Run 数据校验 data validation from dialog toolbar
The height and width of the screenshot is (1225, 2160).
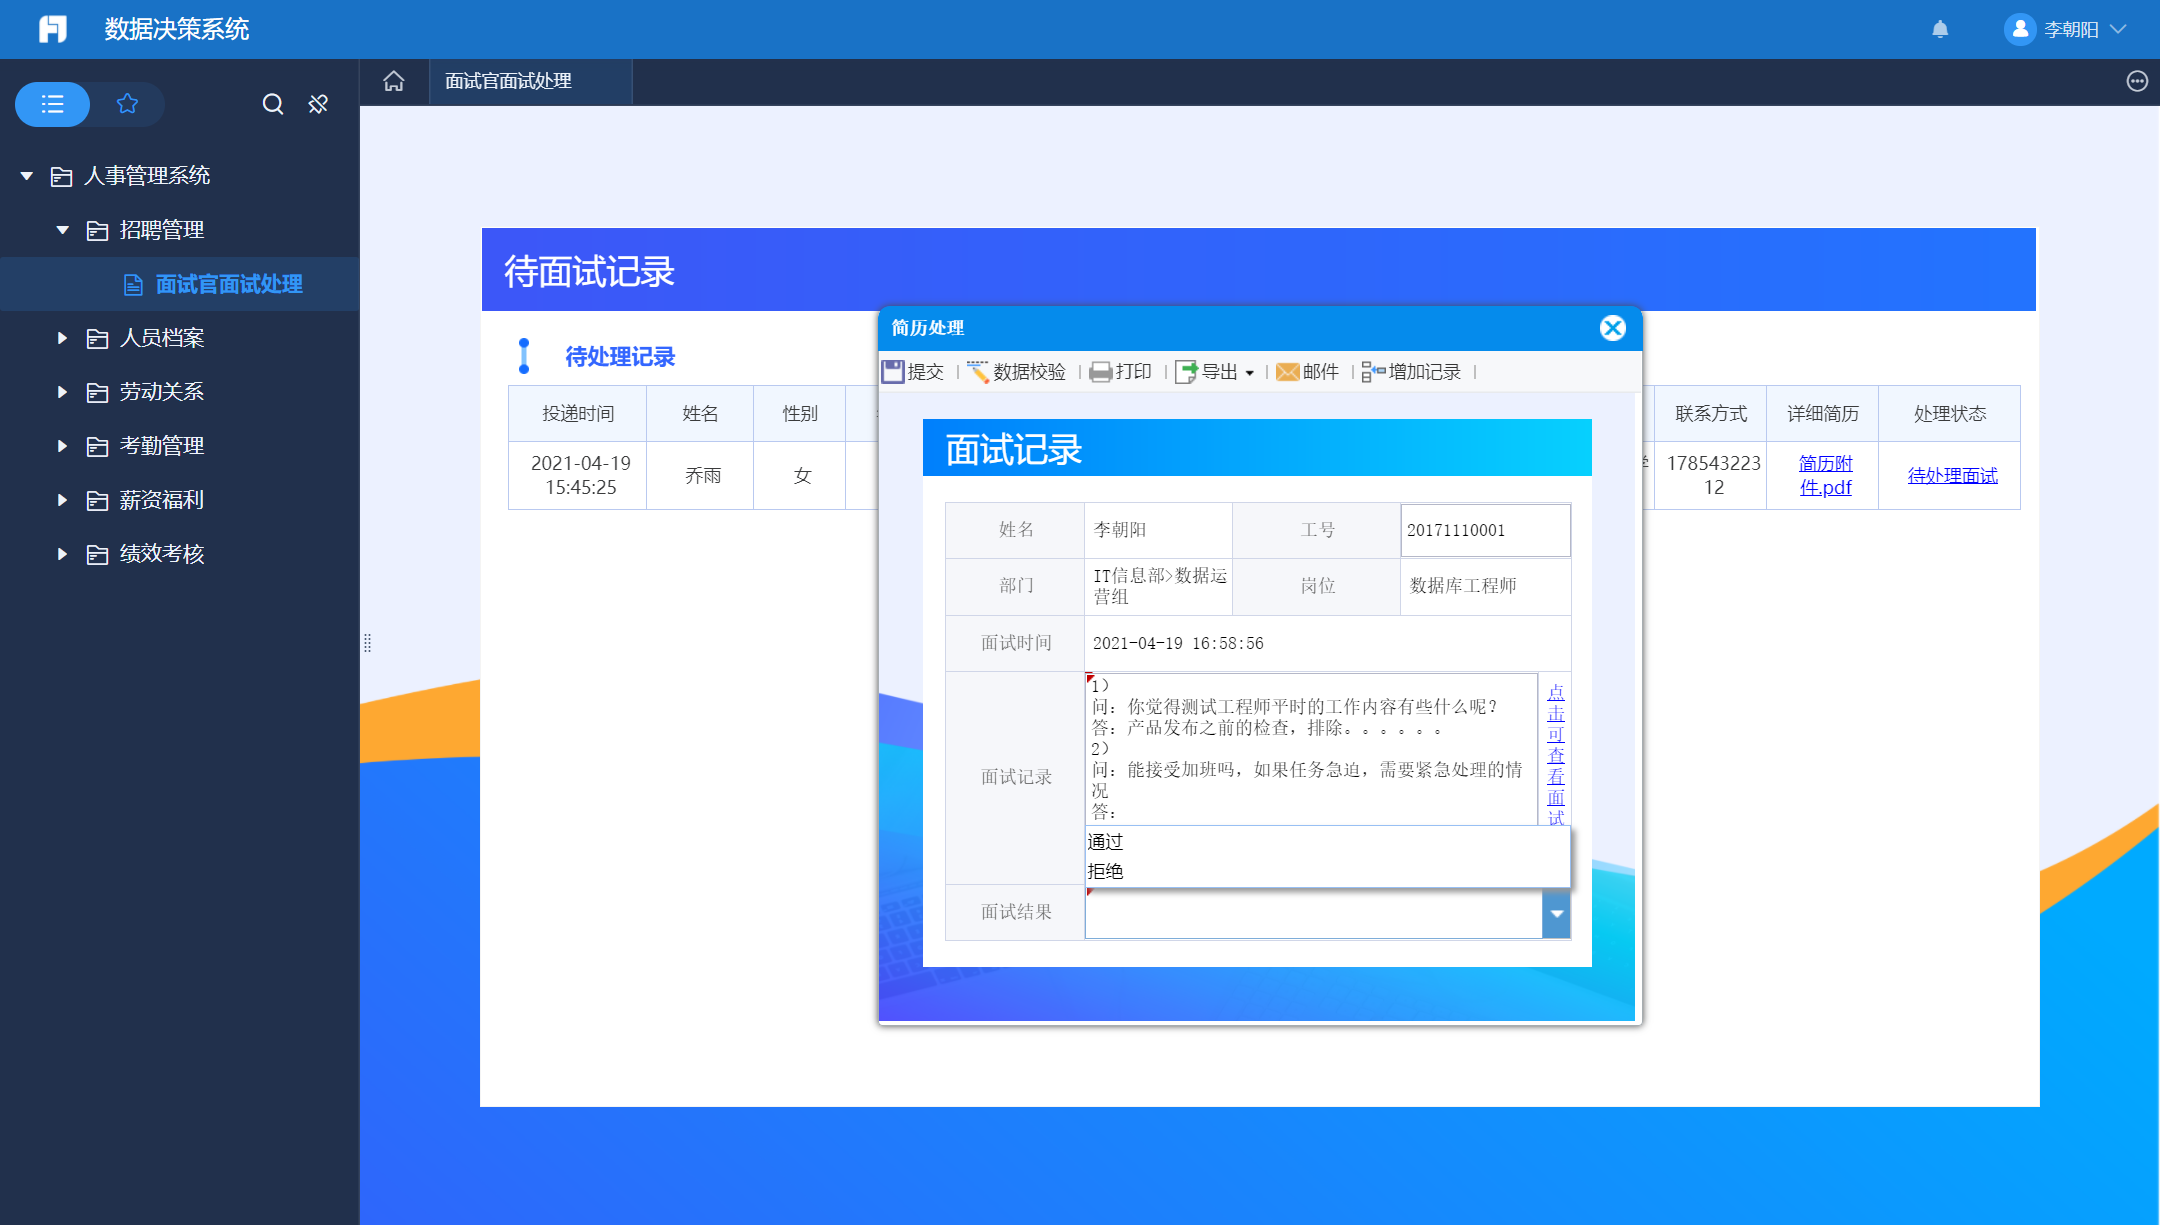(1018, 371)
